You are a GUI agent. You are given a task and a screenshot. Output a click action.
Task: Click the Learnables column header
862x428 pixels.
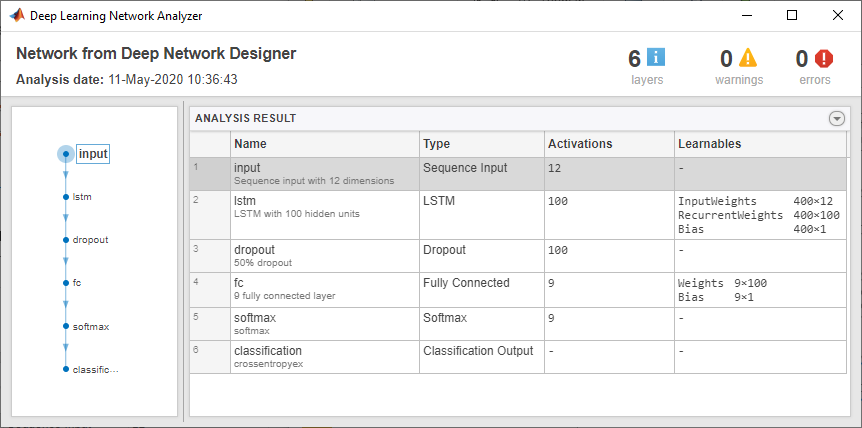(760, 144)
